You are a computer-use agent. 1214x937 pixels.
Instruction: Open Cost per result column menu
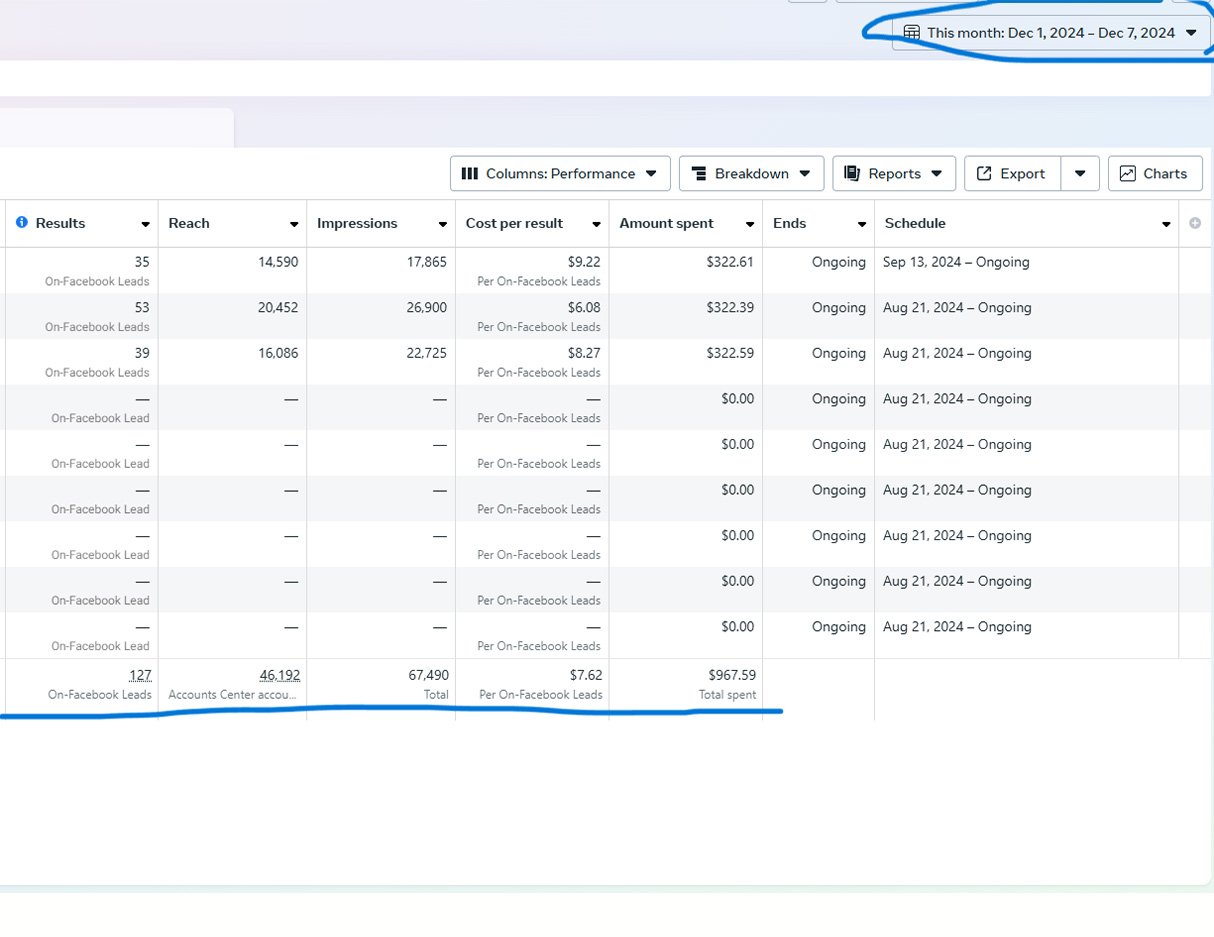tap(597, 224)
